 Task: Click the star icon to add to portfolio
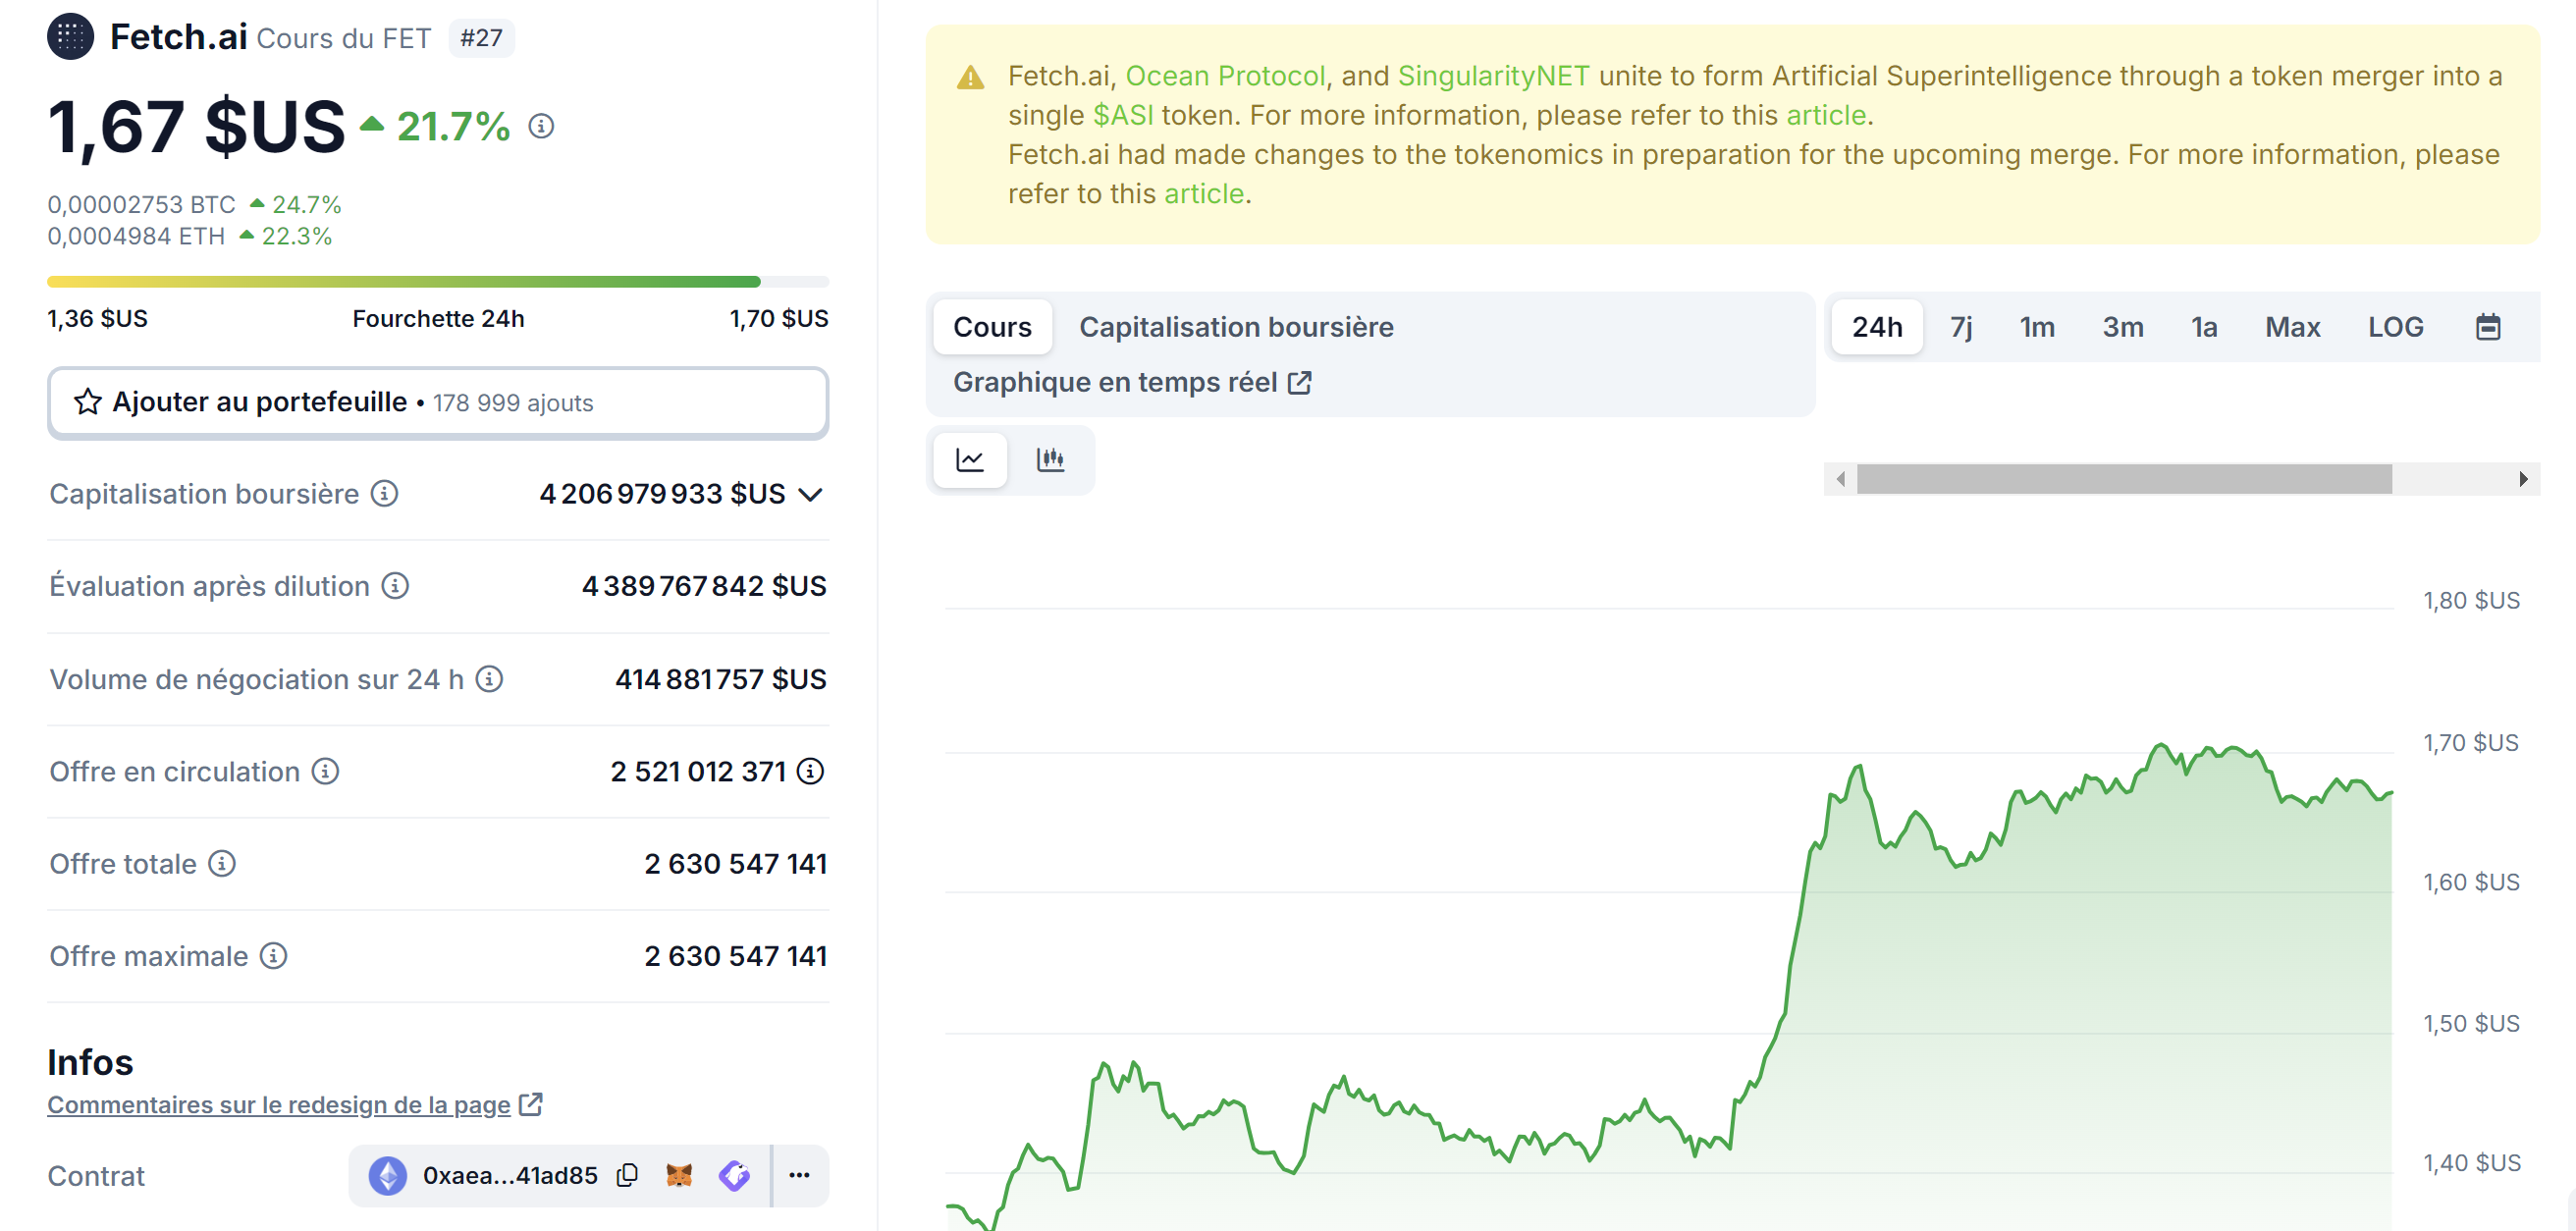pos(88,402)
